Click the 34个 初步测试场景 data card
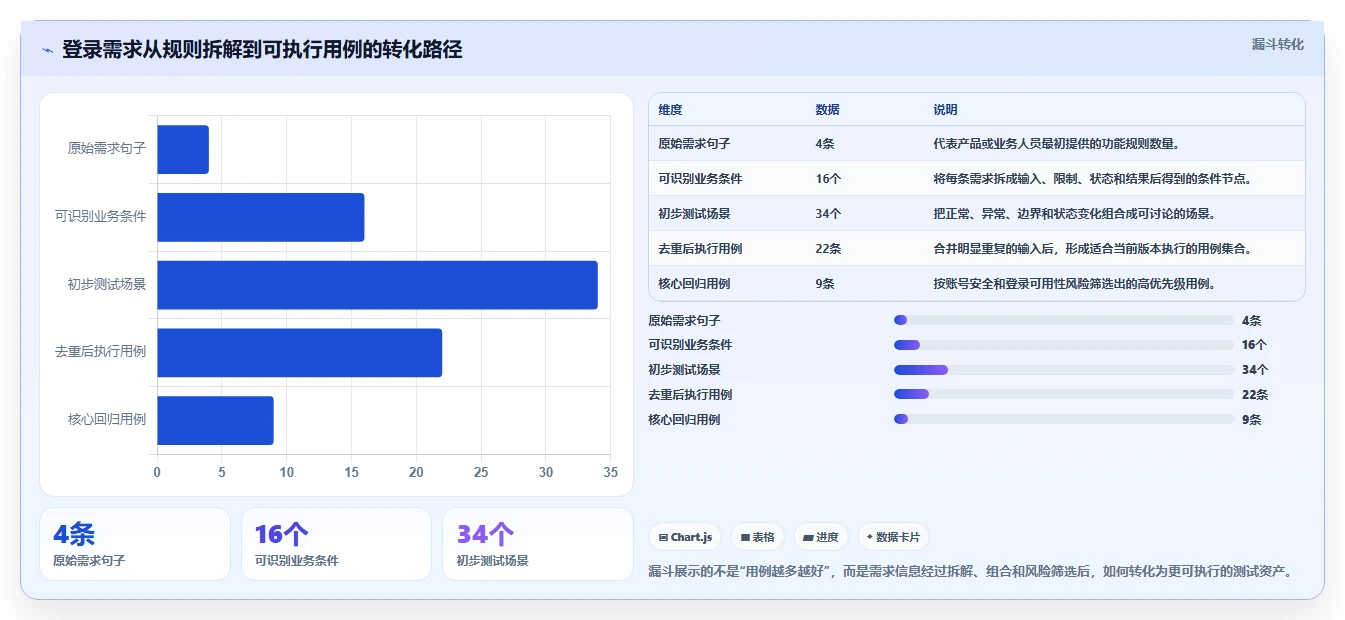Image resolution: width=1345 pixels, height=620 pixels. (538, 544)
